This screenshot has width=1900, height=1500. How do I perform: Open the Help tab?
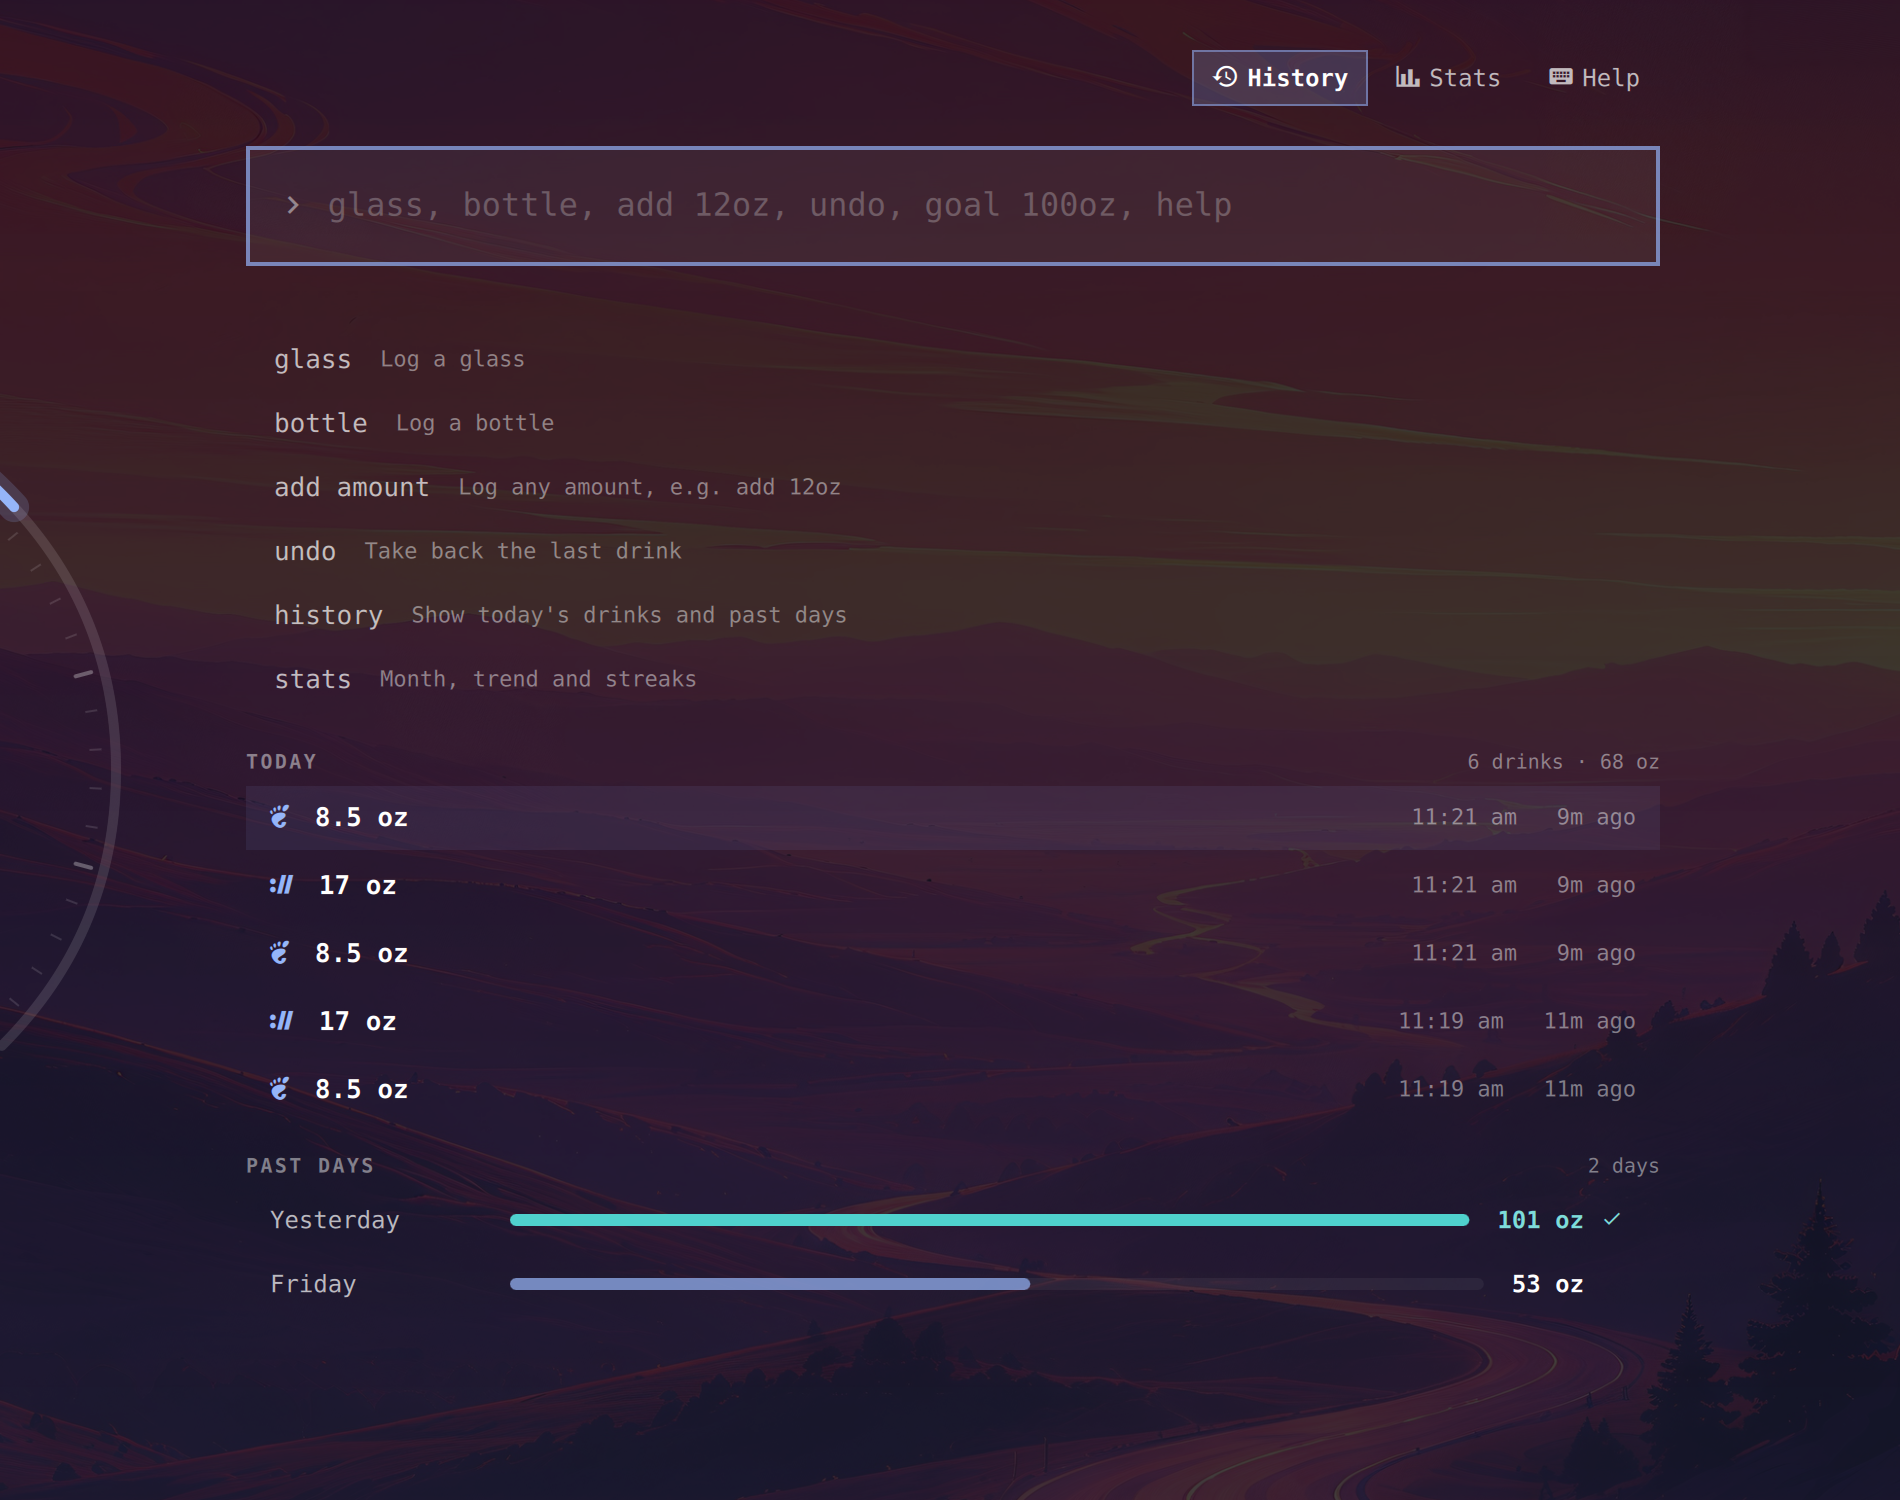coord(1594,78)
